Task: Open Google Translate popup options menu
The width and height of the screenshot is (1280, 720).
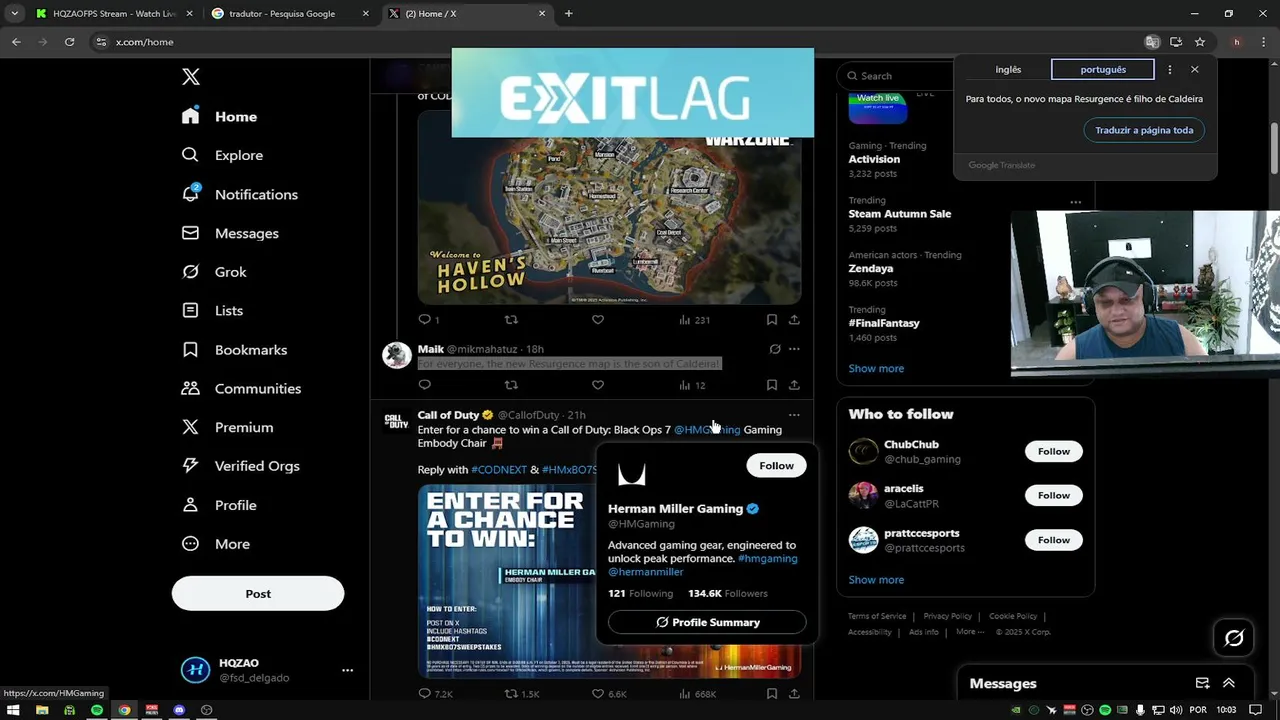Action: [1169, 70]
